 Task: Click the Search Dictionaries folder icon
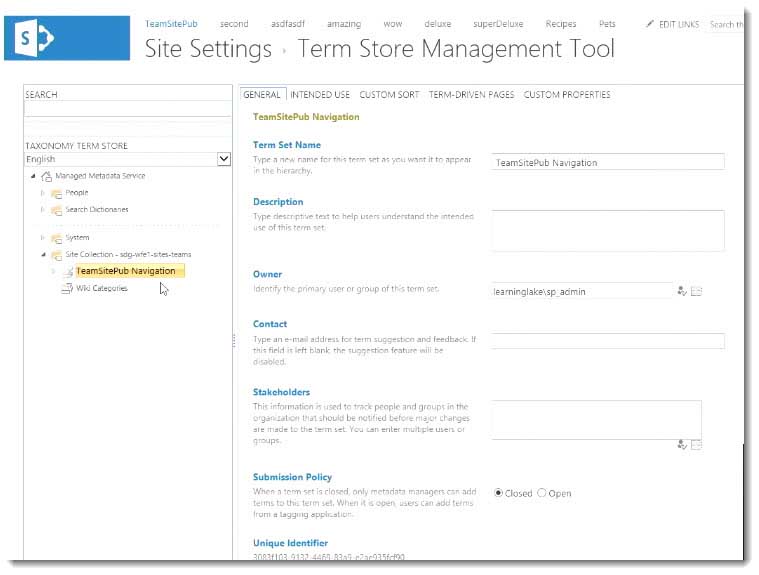(x=57, y=210)
